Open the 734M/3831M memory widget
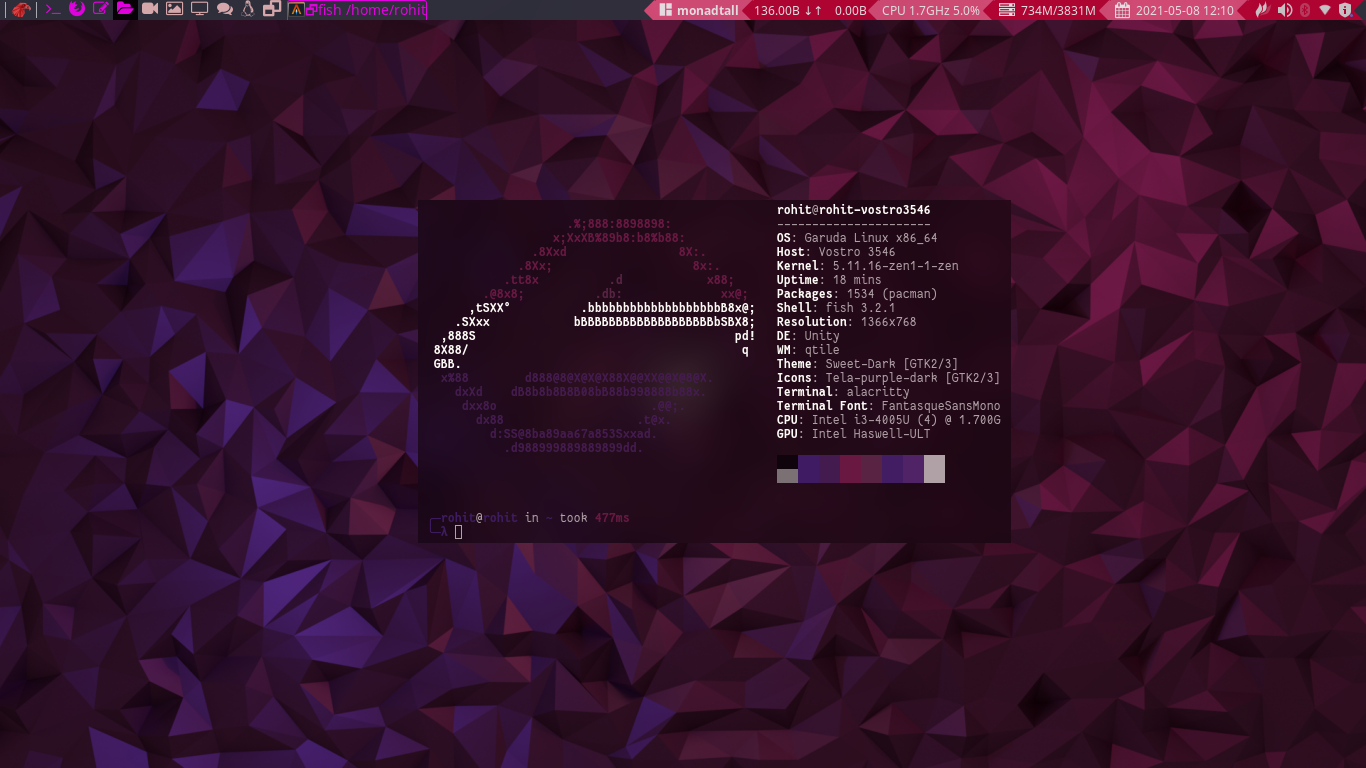 tap(1050, 10)
